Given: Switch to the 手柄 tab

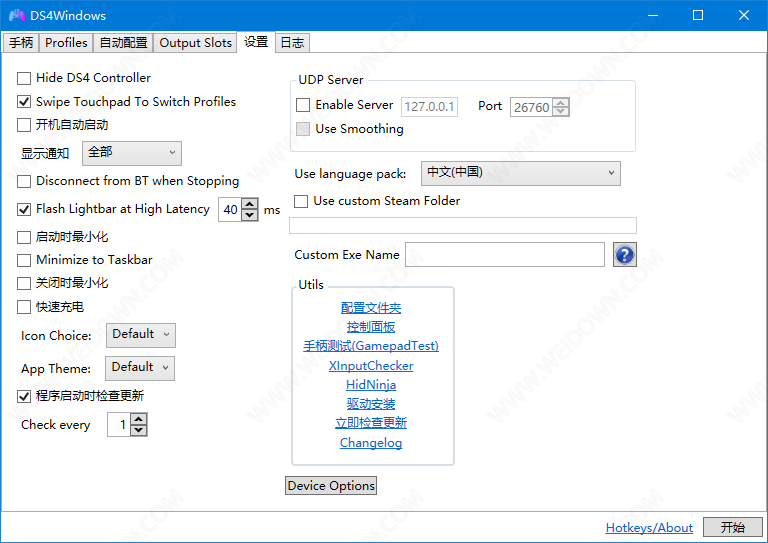Looking at the screenshot, I should pyautogui.click(x=21, y=43).
